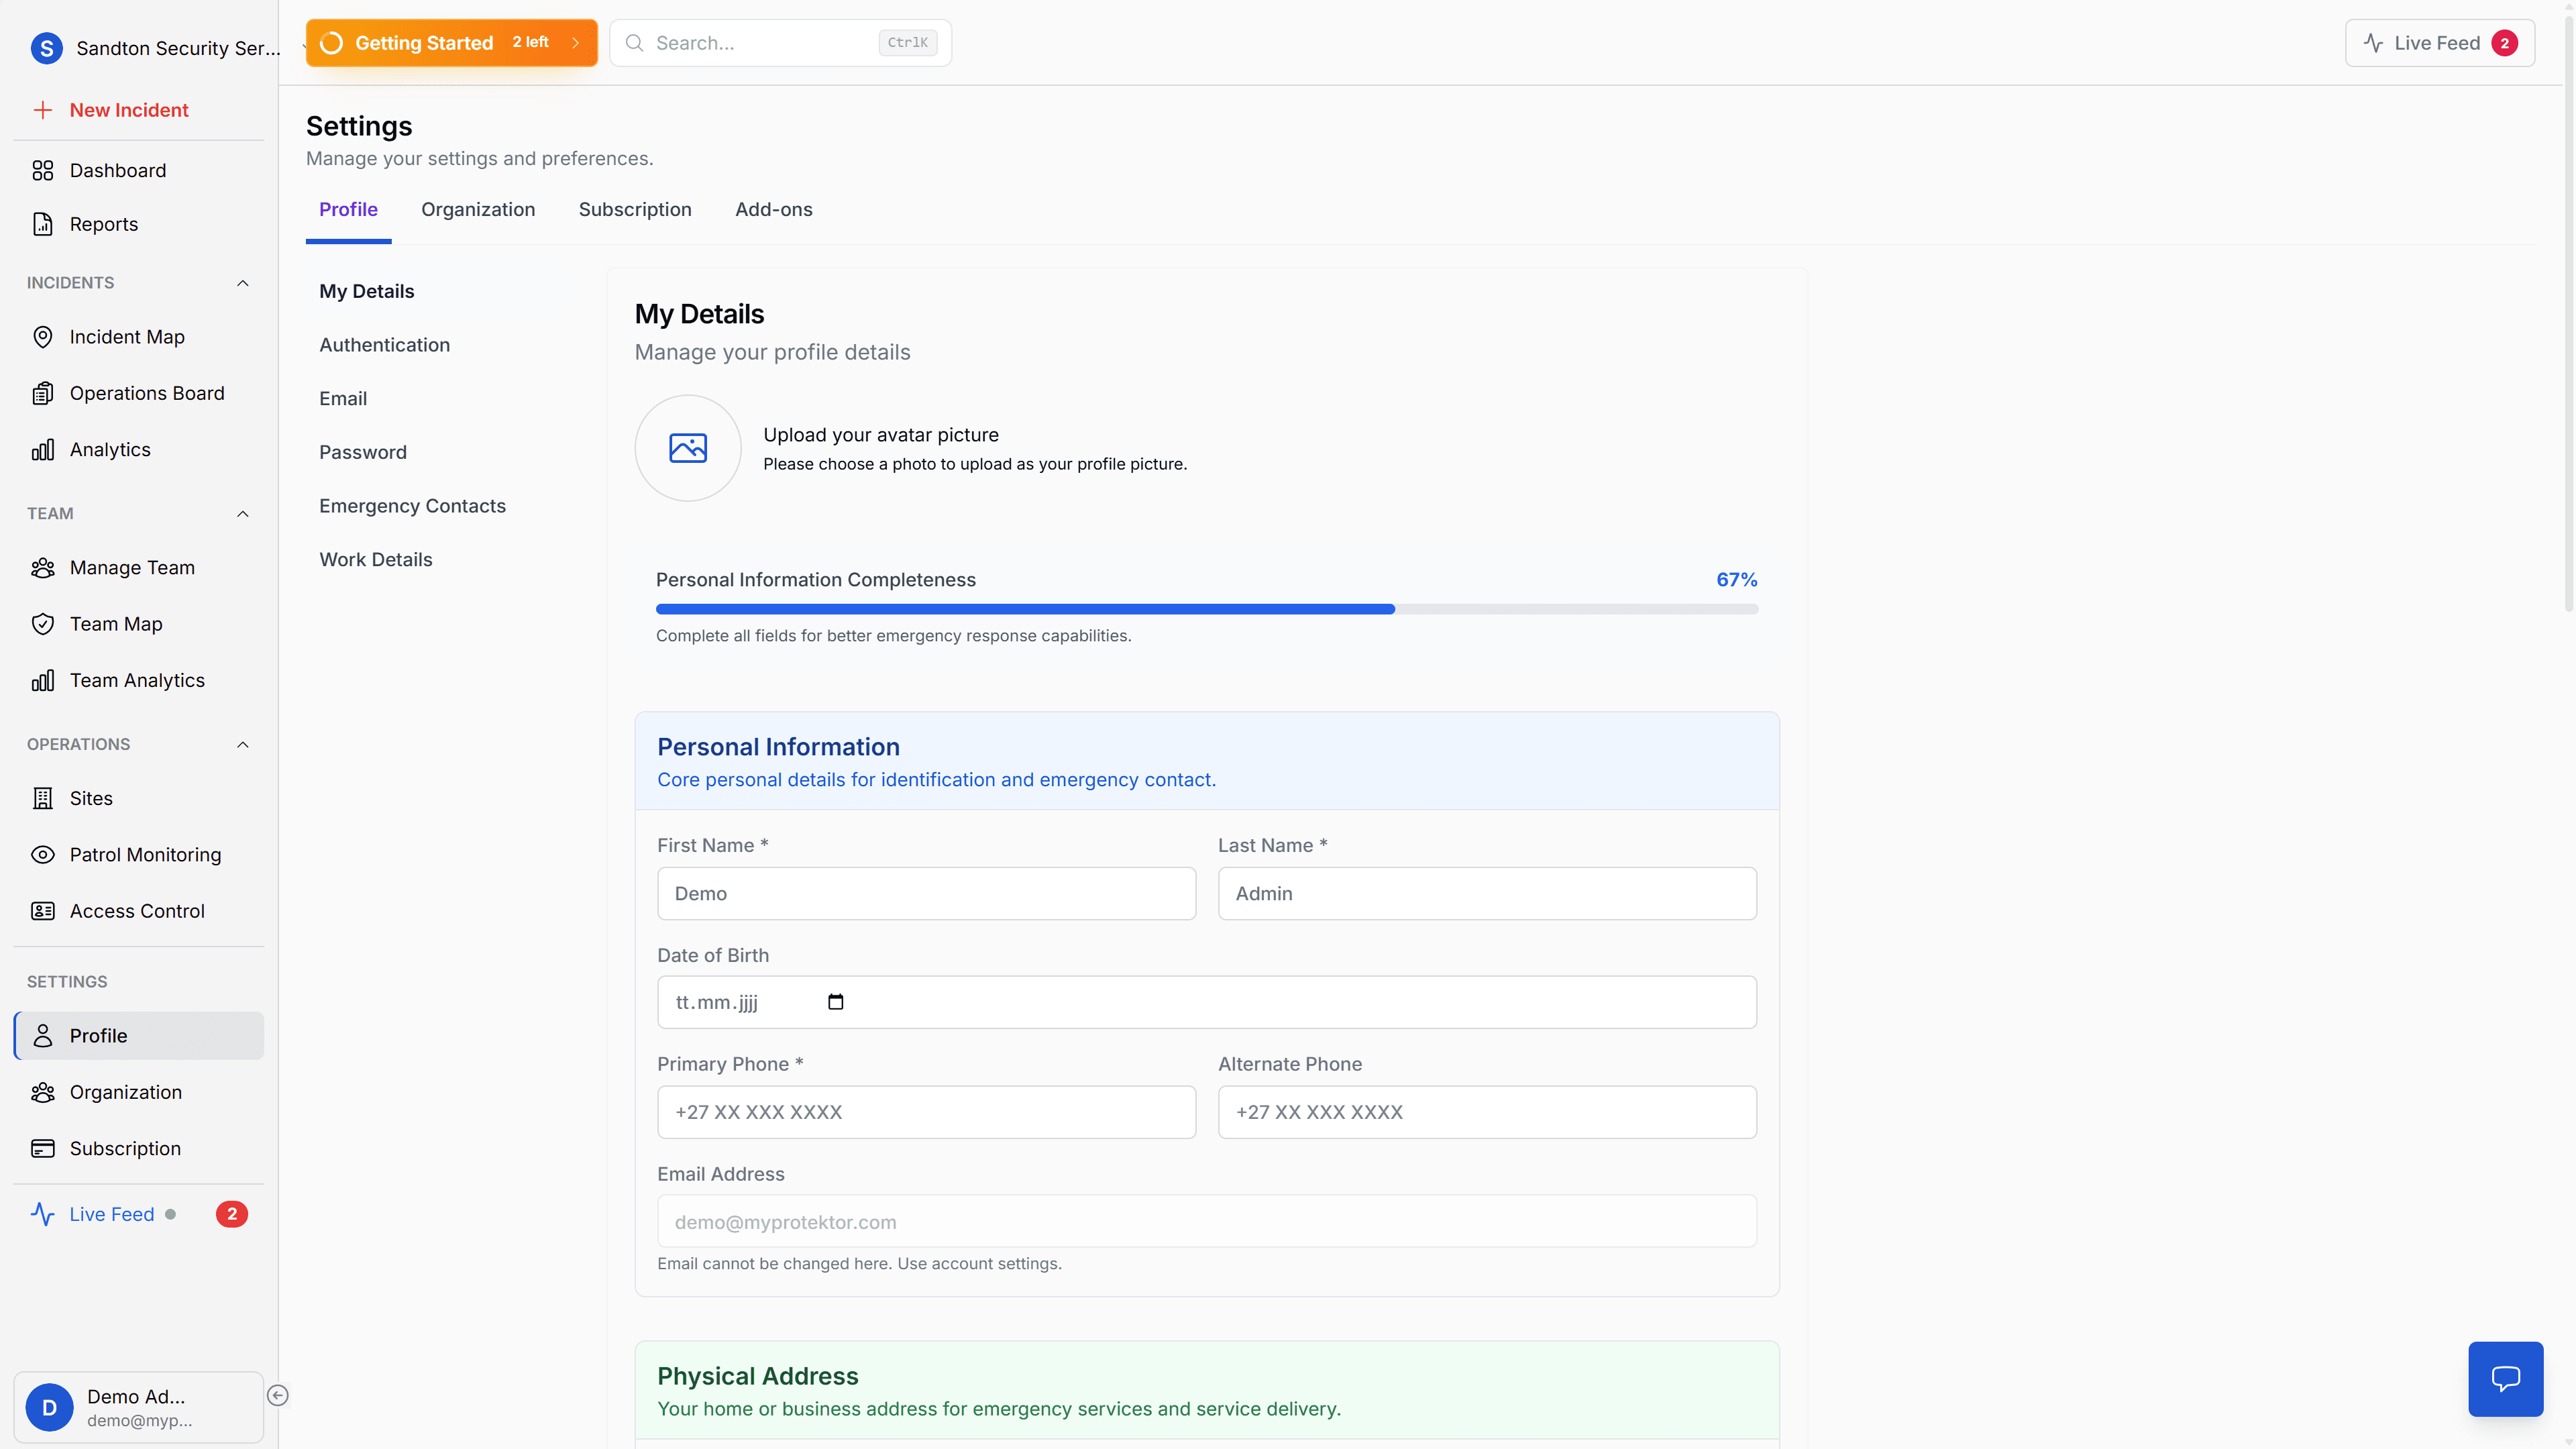This screenshot has height=1449, width=2576.
Task: Select Password in profile menu
Action: [363, 452]
